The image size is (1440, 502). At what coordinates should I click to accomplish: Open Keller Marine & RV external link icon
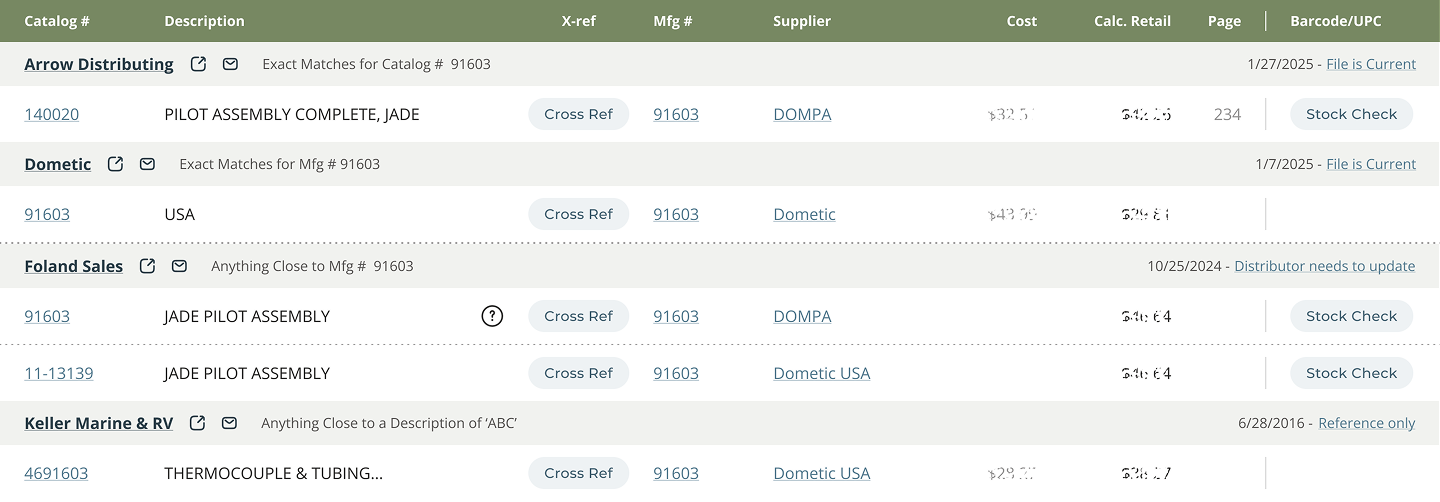click(197, 423)
